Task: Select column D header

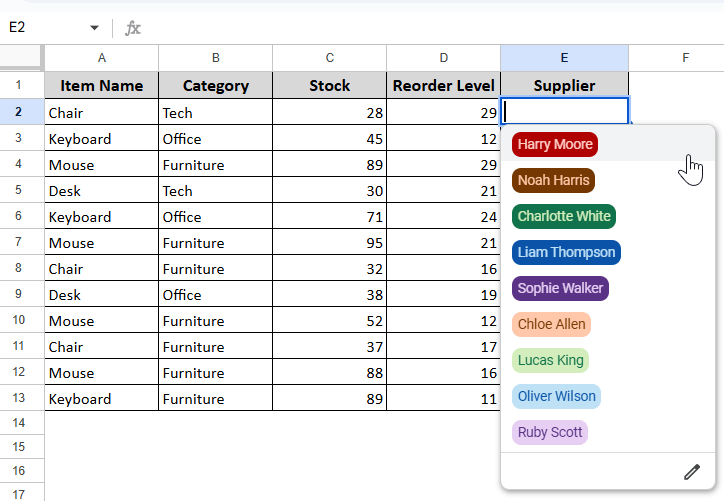Action: (x=444, y=58)
